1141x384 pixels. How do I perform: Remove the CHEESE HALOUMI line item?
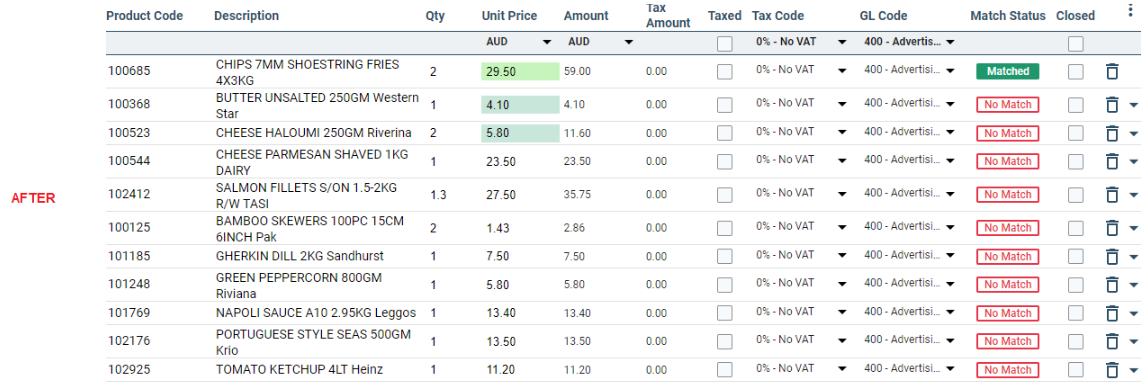pos(1111,133)
